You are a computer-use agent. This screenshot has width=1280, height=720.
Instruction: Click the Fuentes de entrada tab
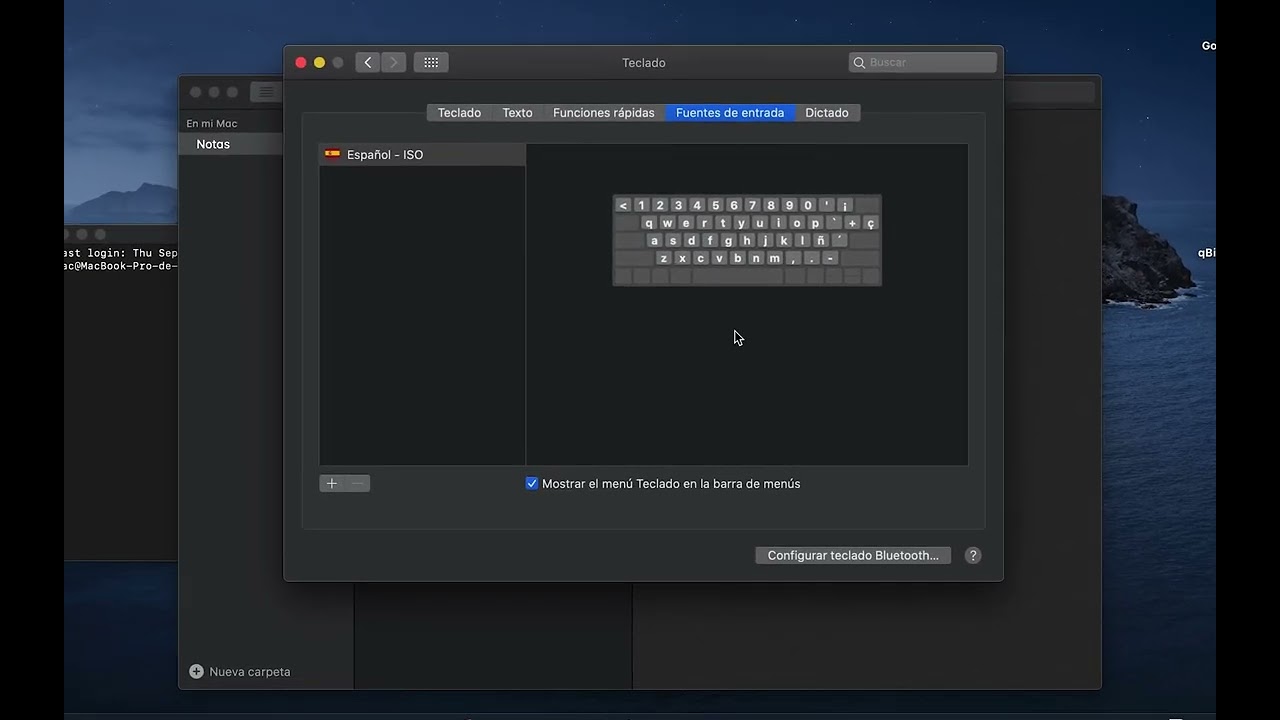pos(730,113)
